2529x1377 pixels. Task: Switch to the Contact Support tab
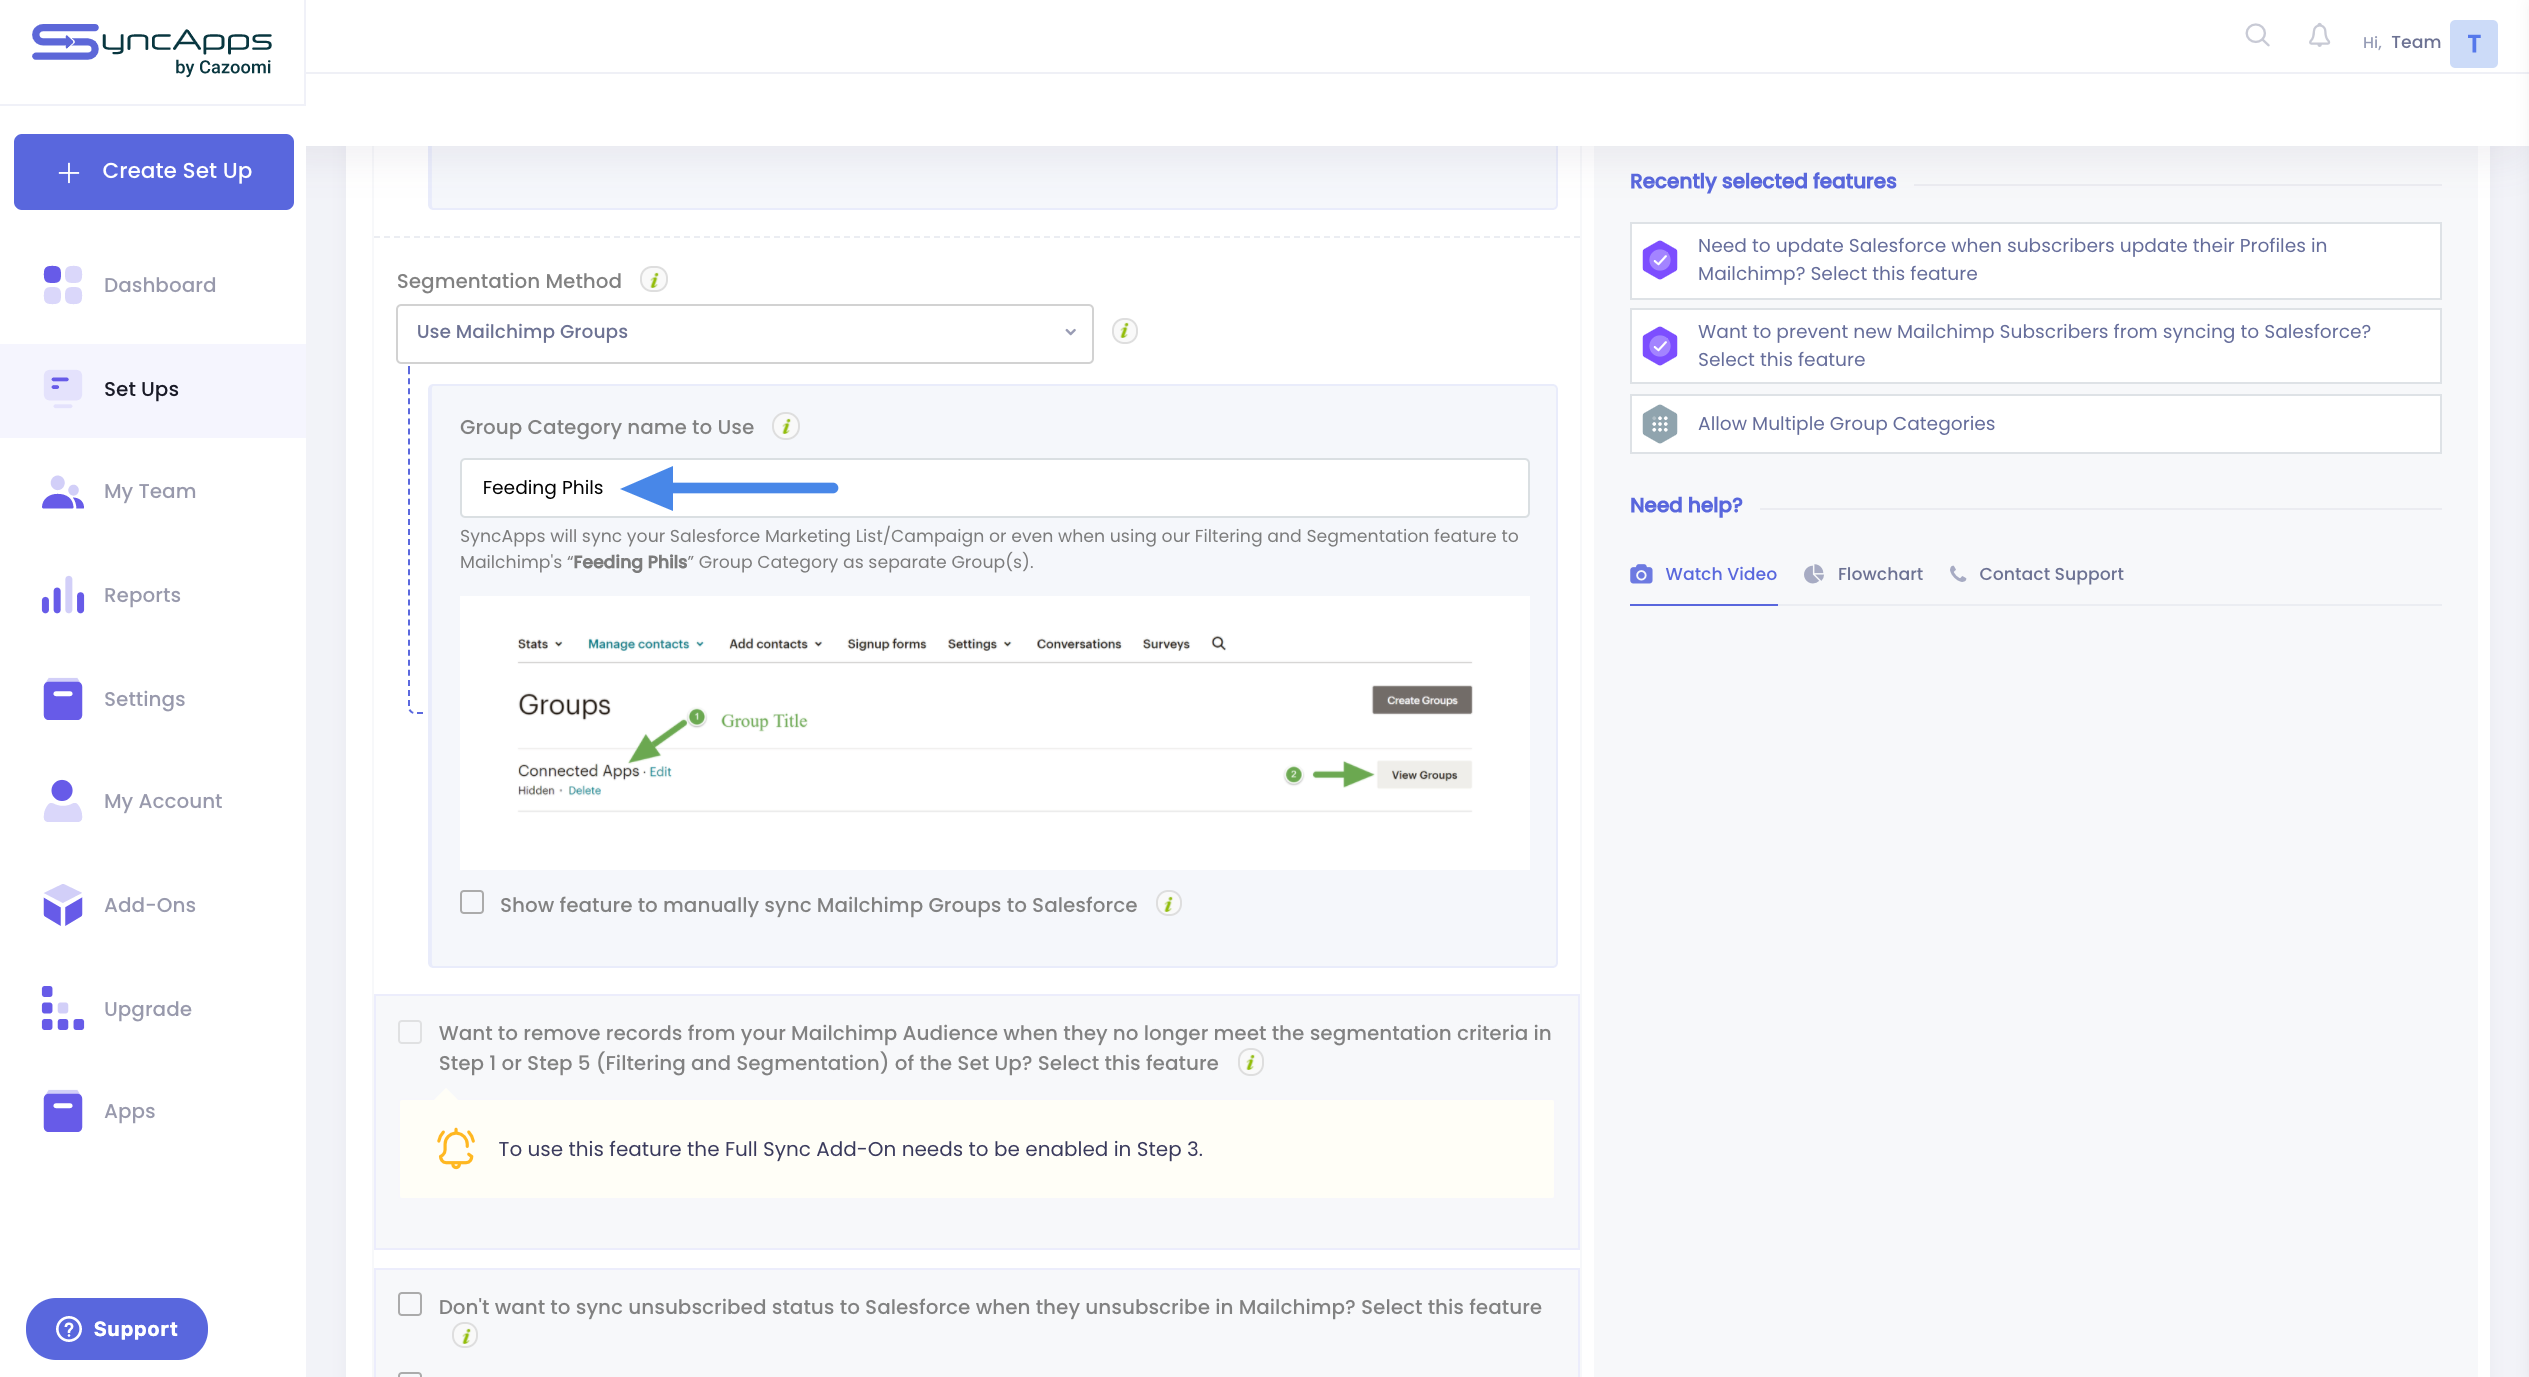(2036, 574)
